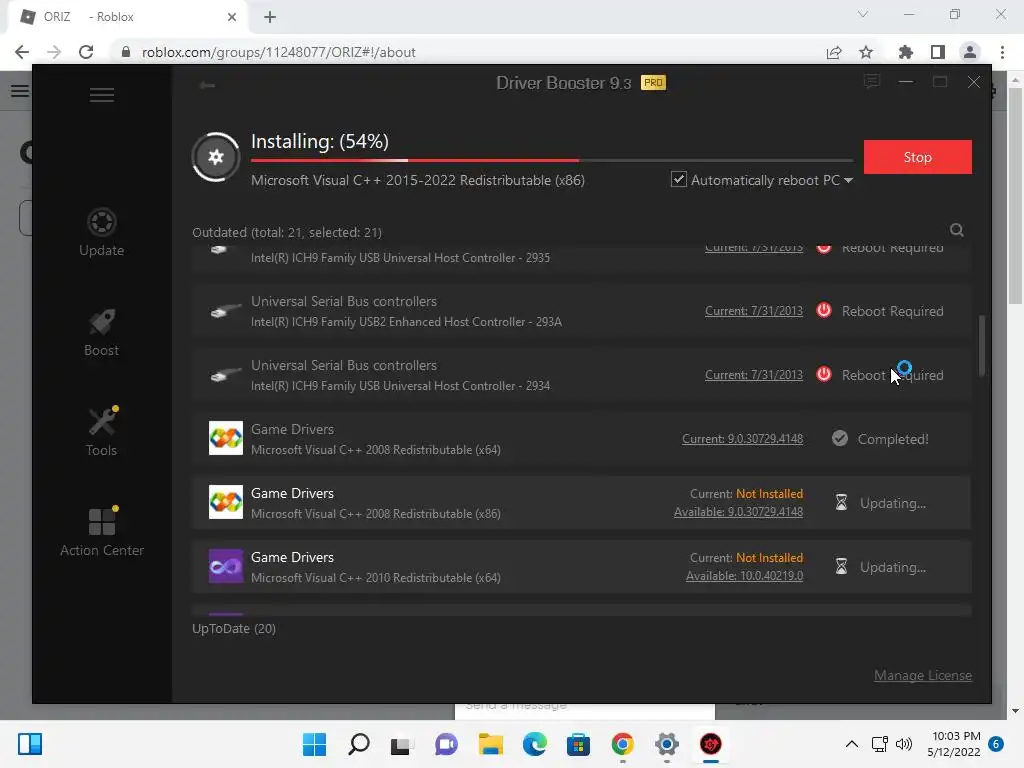Viewport: 1024px width, 768px height.
Task: Click the installing progress bar
Action: 552,160
